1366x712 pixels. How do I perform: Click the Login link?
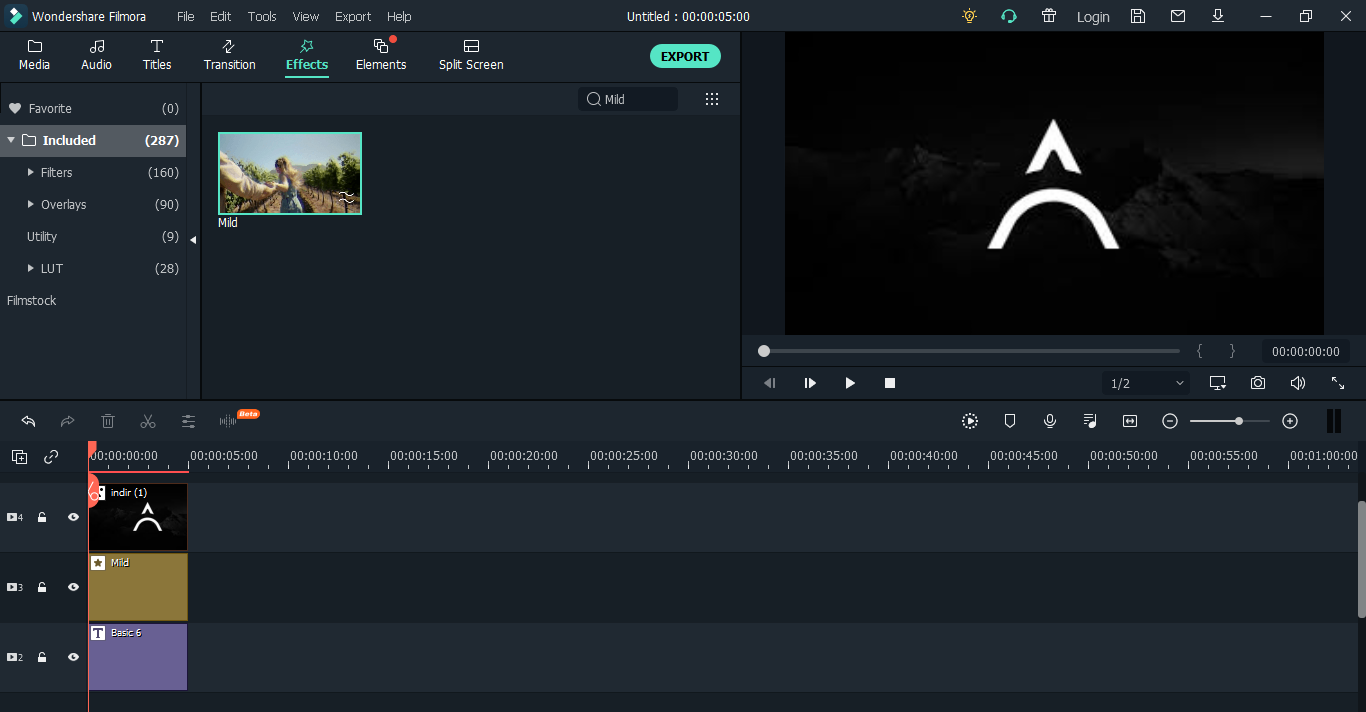(x=1093, y=17)
